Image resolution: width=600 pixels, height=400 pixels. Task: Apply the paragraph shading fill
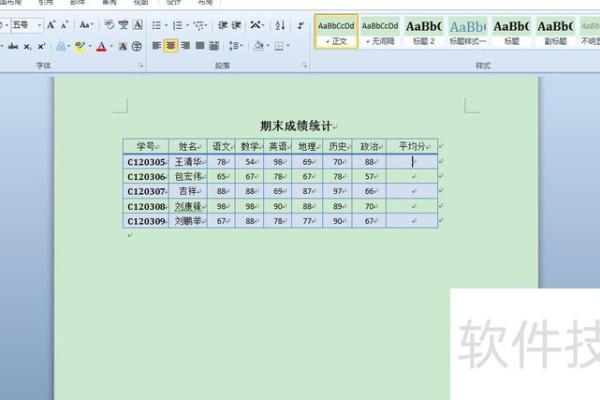pos(258,46)
